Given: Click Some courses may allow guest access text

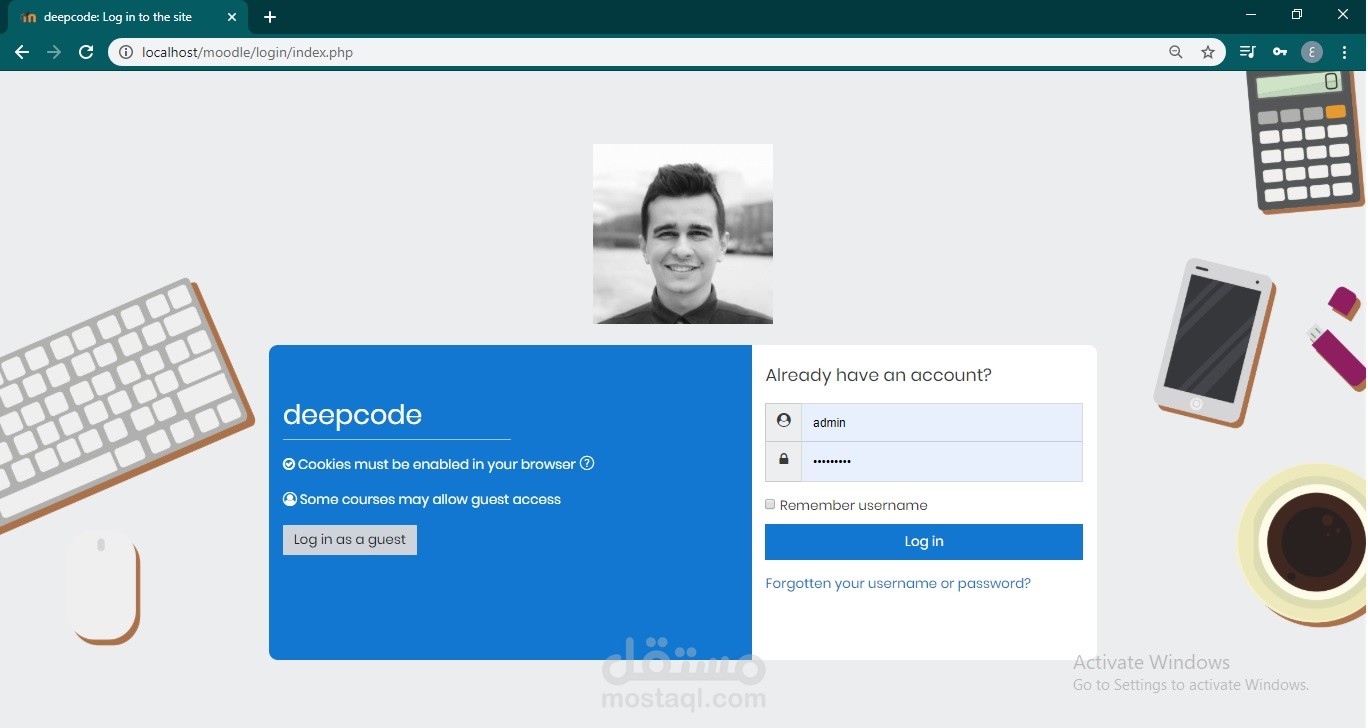Looking at the screenshot, I should 430,499.
